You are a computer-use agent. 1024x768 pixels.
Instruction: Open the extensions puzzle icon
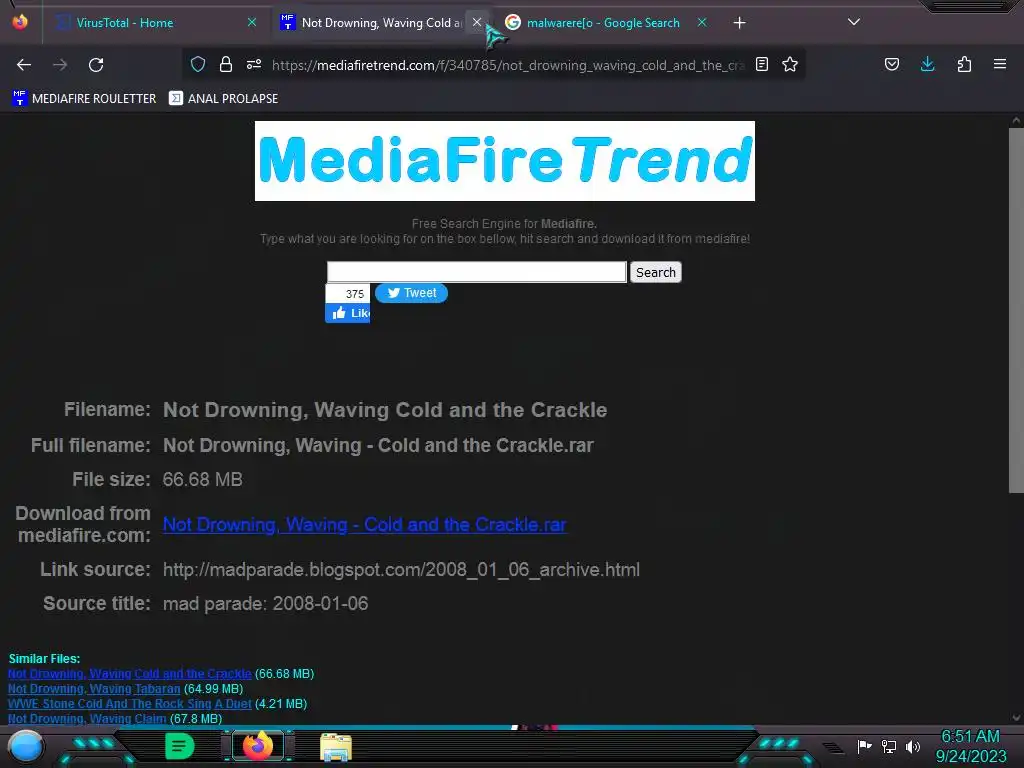click(x=964, y=64)
